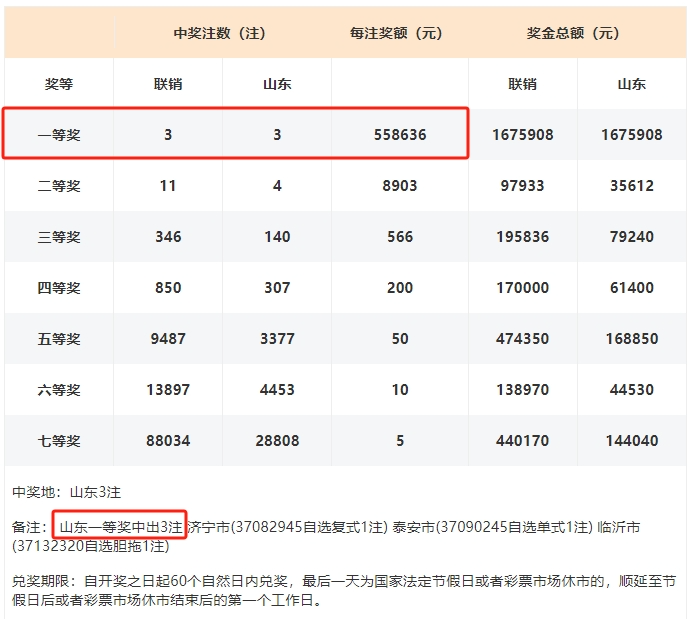
Task: Click the second prize amount 8903
Action: coord(400,186)
